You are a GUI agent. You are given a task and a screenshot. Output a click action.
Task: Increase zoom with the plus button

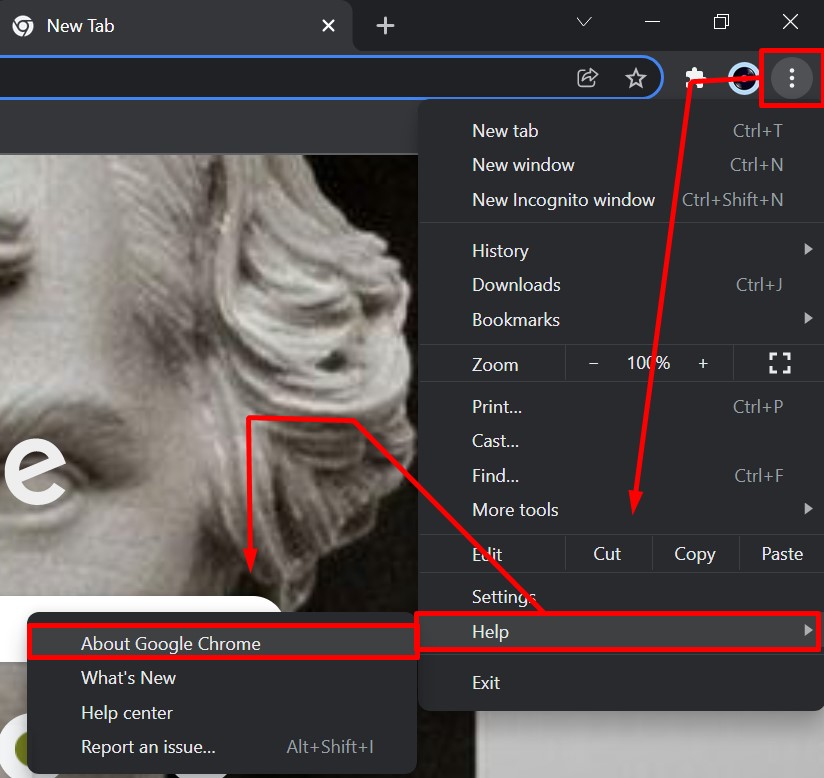click(x=703, y=364)
